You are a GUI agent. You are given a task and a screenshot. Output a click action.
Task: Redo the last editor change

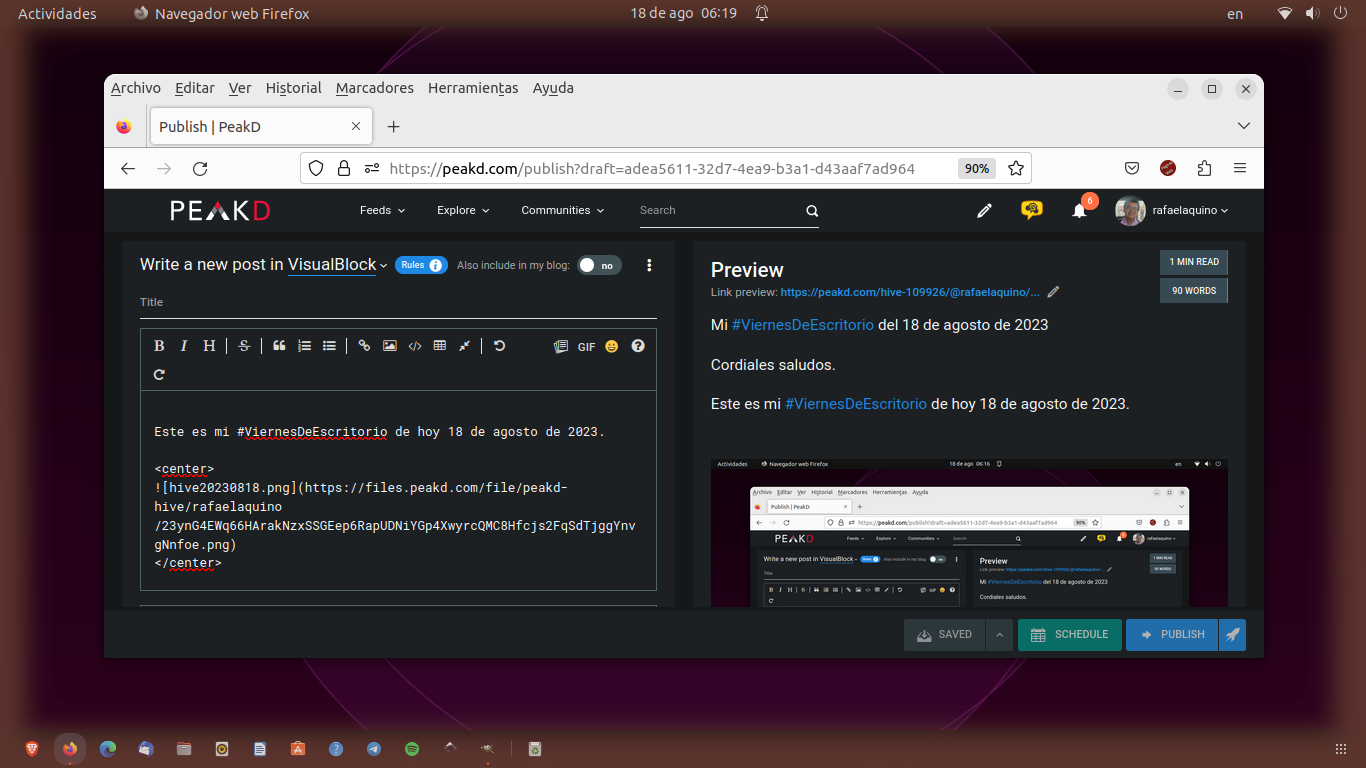pos(159,375)
